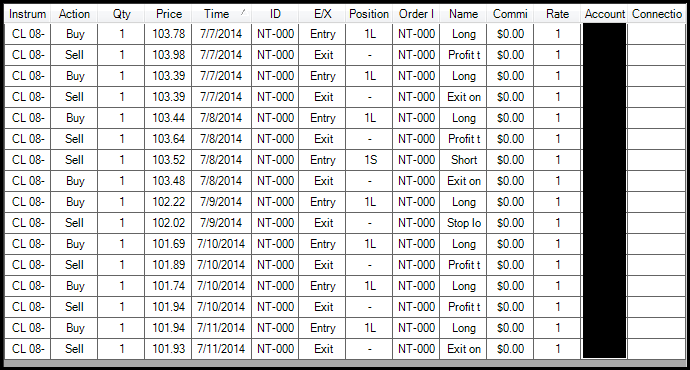The image size is (690, 370).
Task: Sort by the Action column header
Action: pos(74,14)
